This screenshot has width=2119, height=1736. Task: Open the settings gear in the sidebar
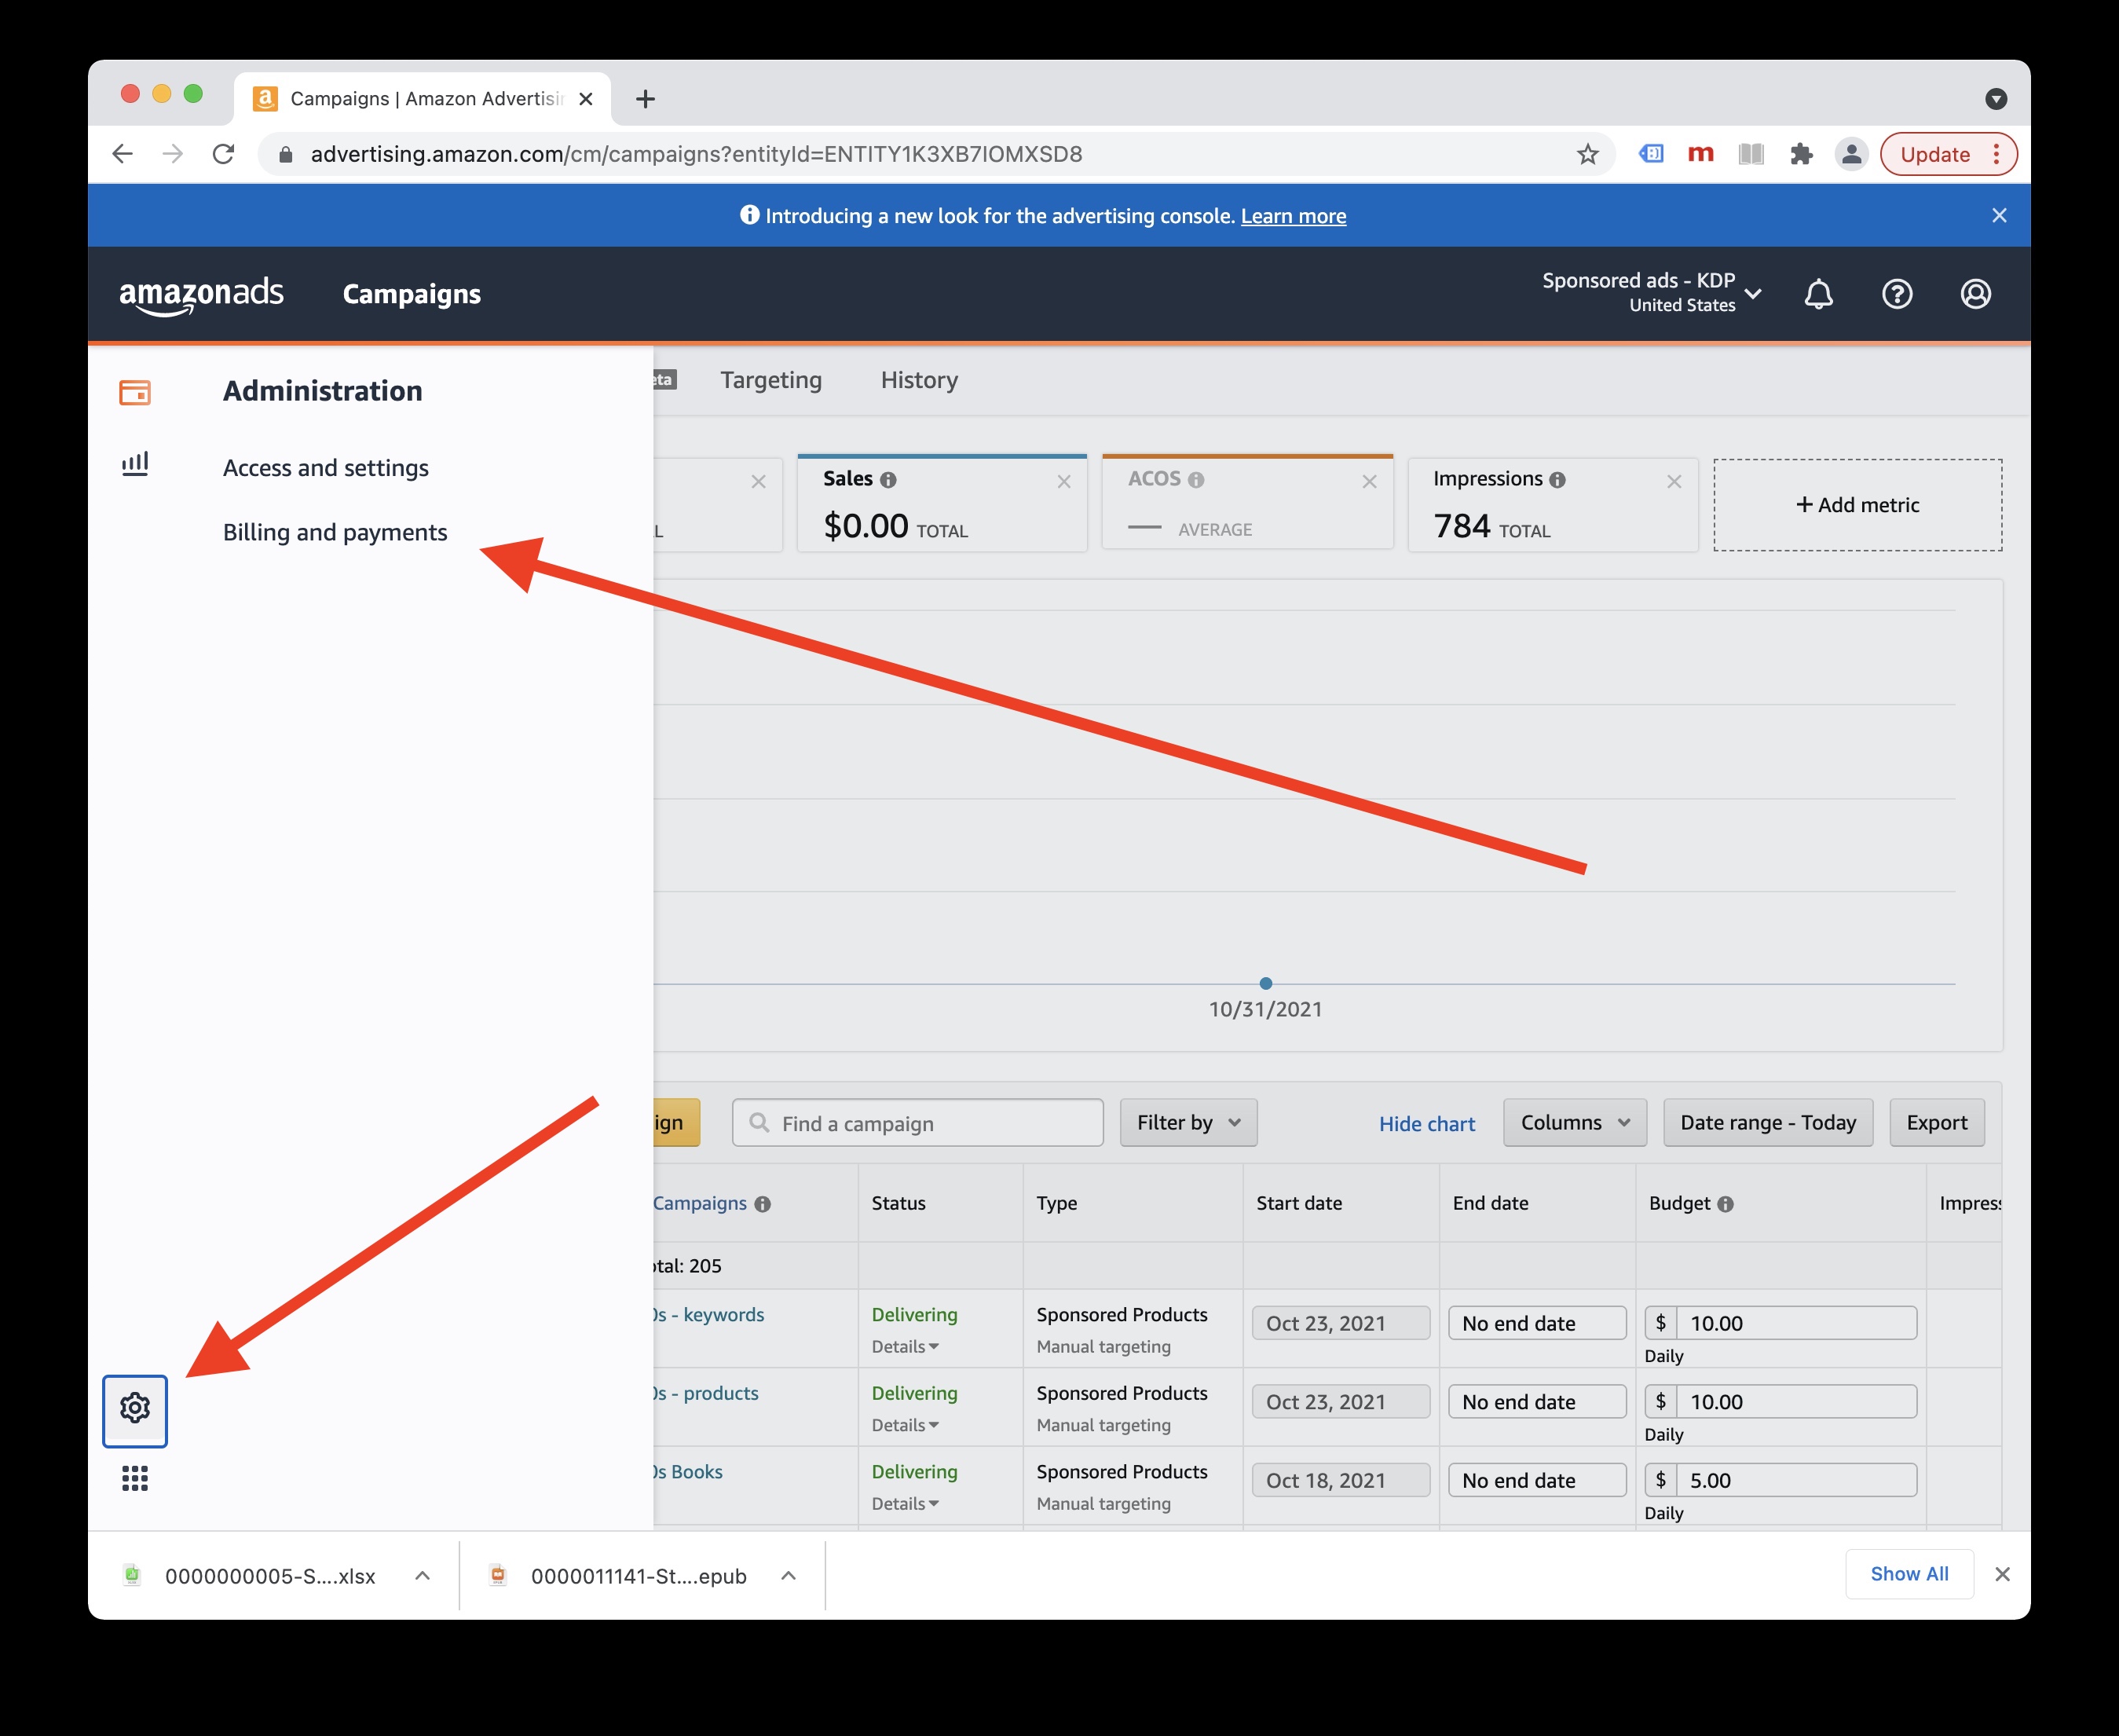click(x=135, y=1410)
